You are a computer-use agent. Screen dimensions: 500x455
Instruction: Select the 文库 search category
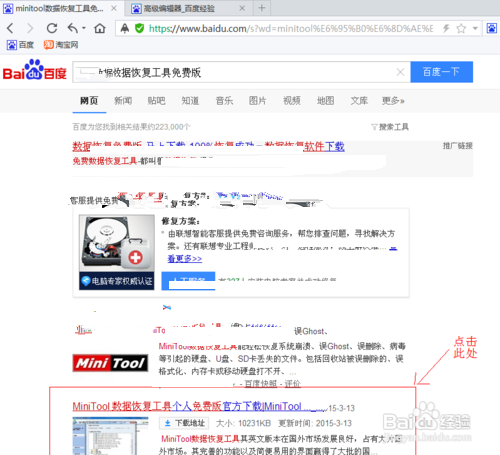tap(359, 101)
